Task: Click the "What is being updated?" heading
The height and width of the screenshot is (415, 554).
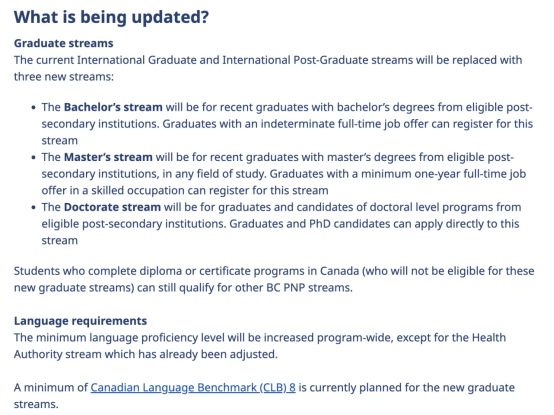Action: [111, 17]
